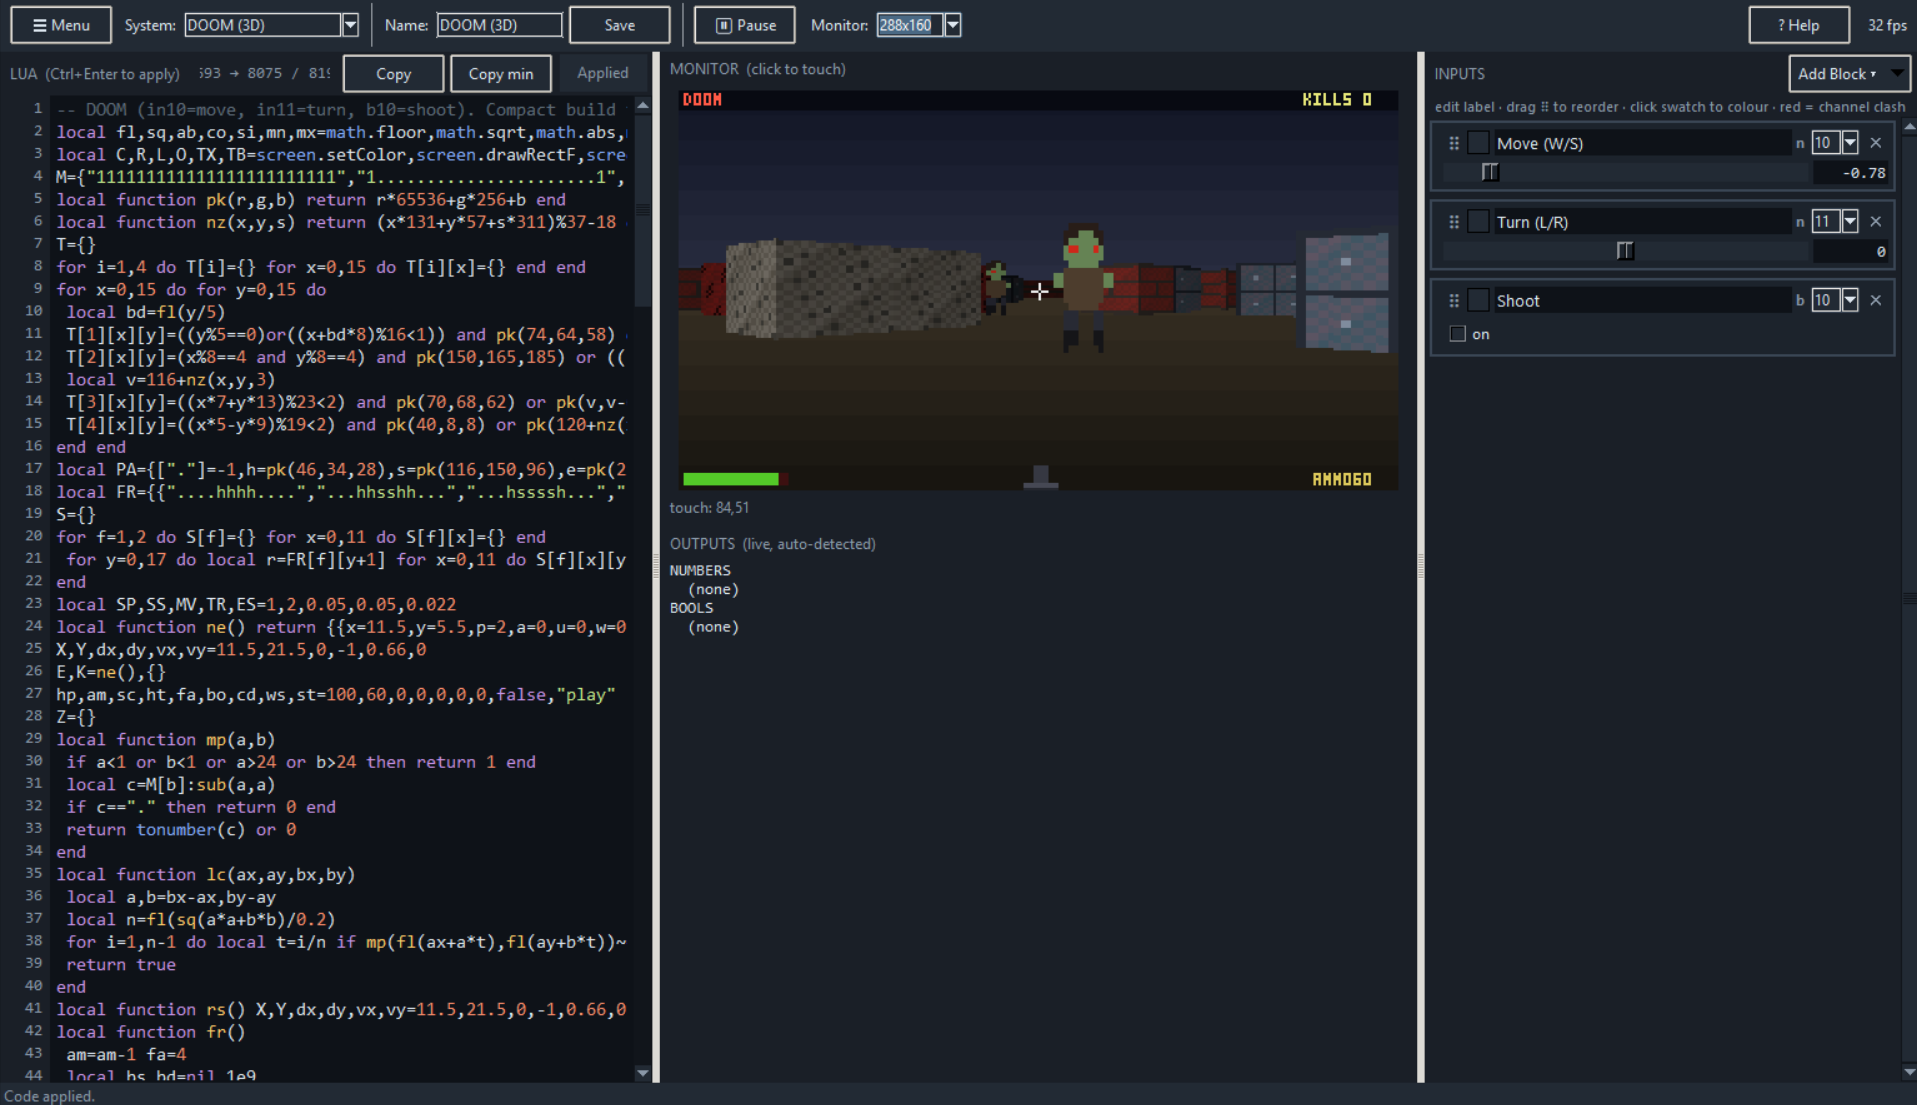Open channel dropdown for Shoot
The width and height of the screenshot is (1917, 1105).
pyautogui.click(x=1850, y=300)
